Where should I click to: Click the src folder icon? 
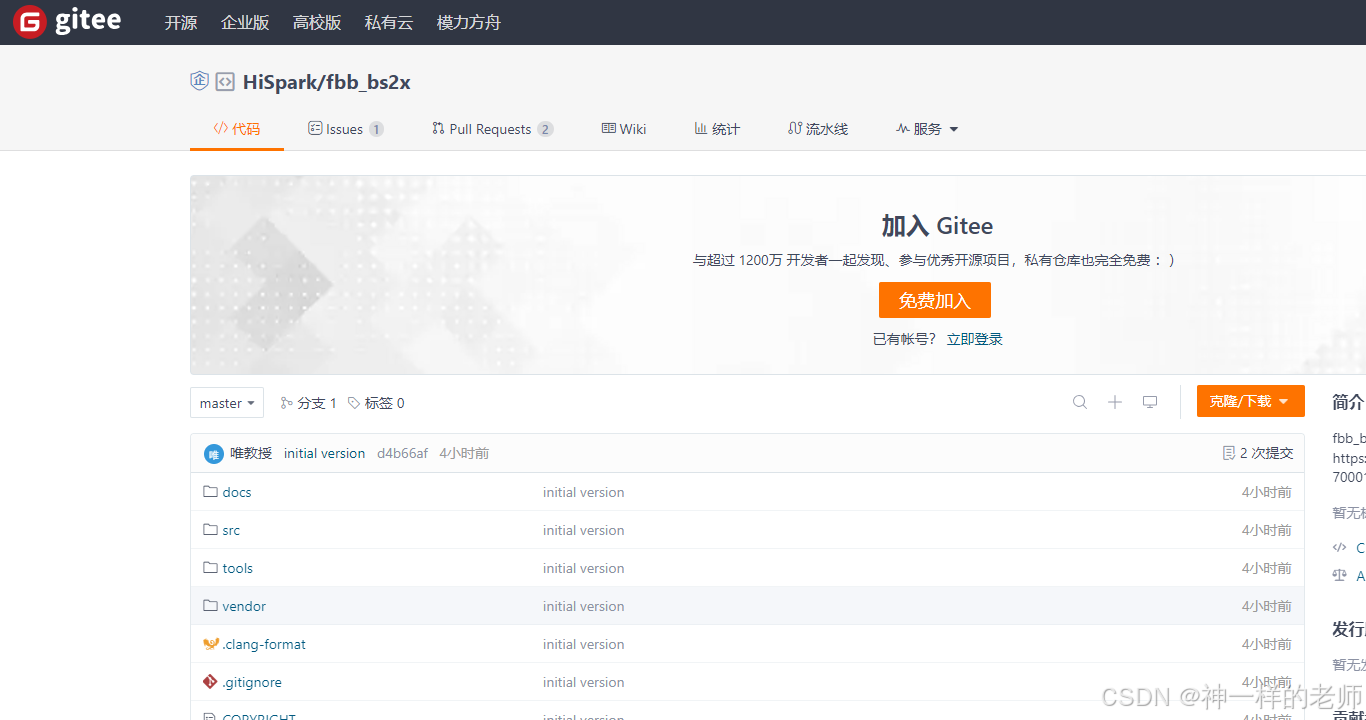[210, 530]
